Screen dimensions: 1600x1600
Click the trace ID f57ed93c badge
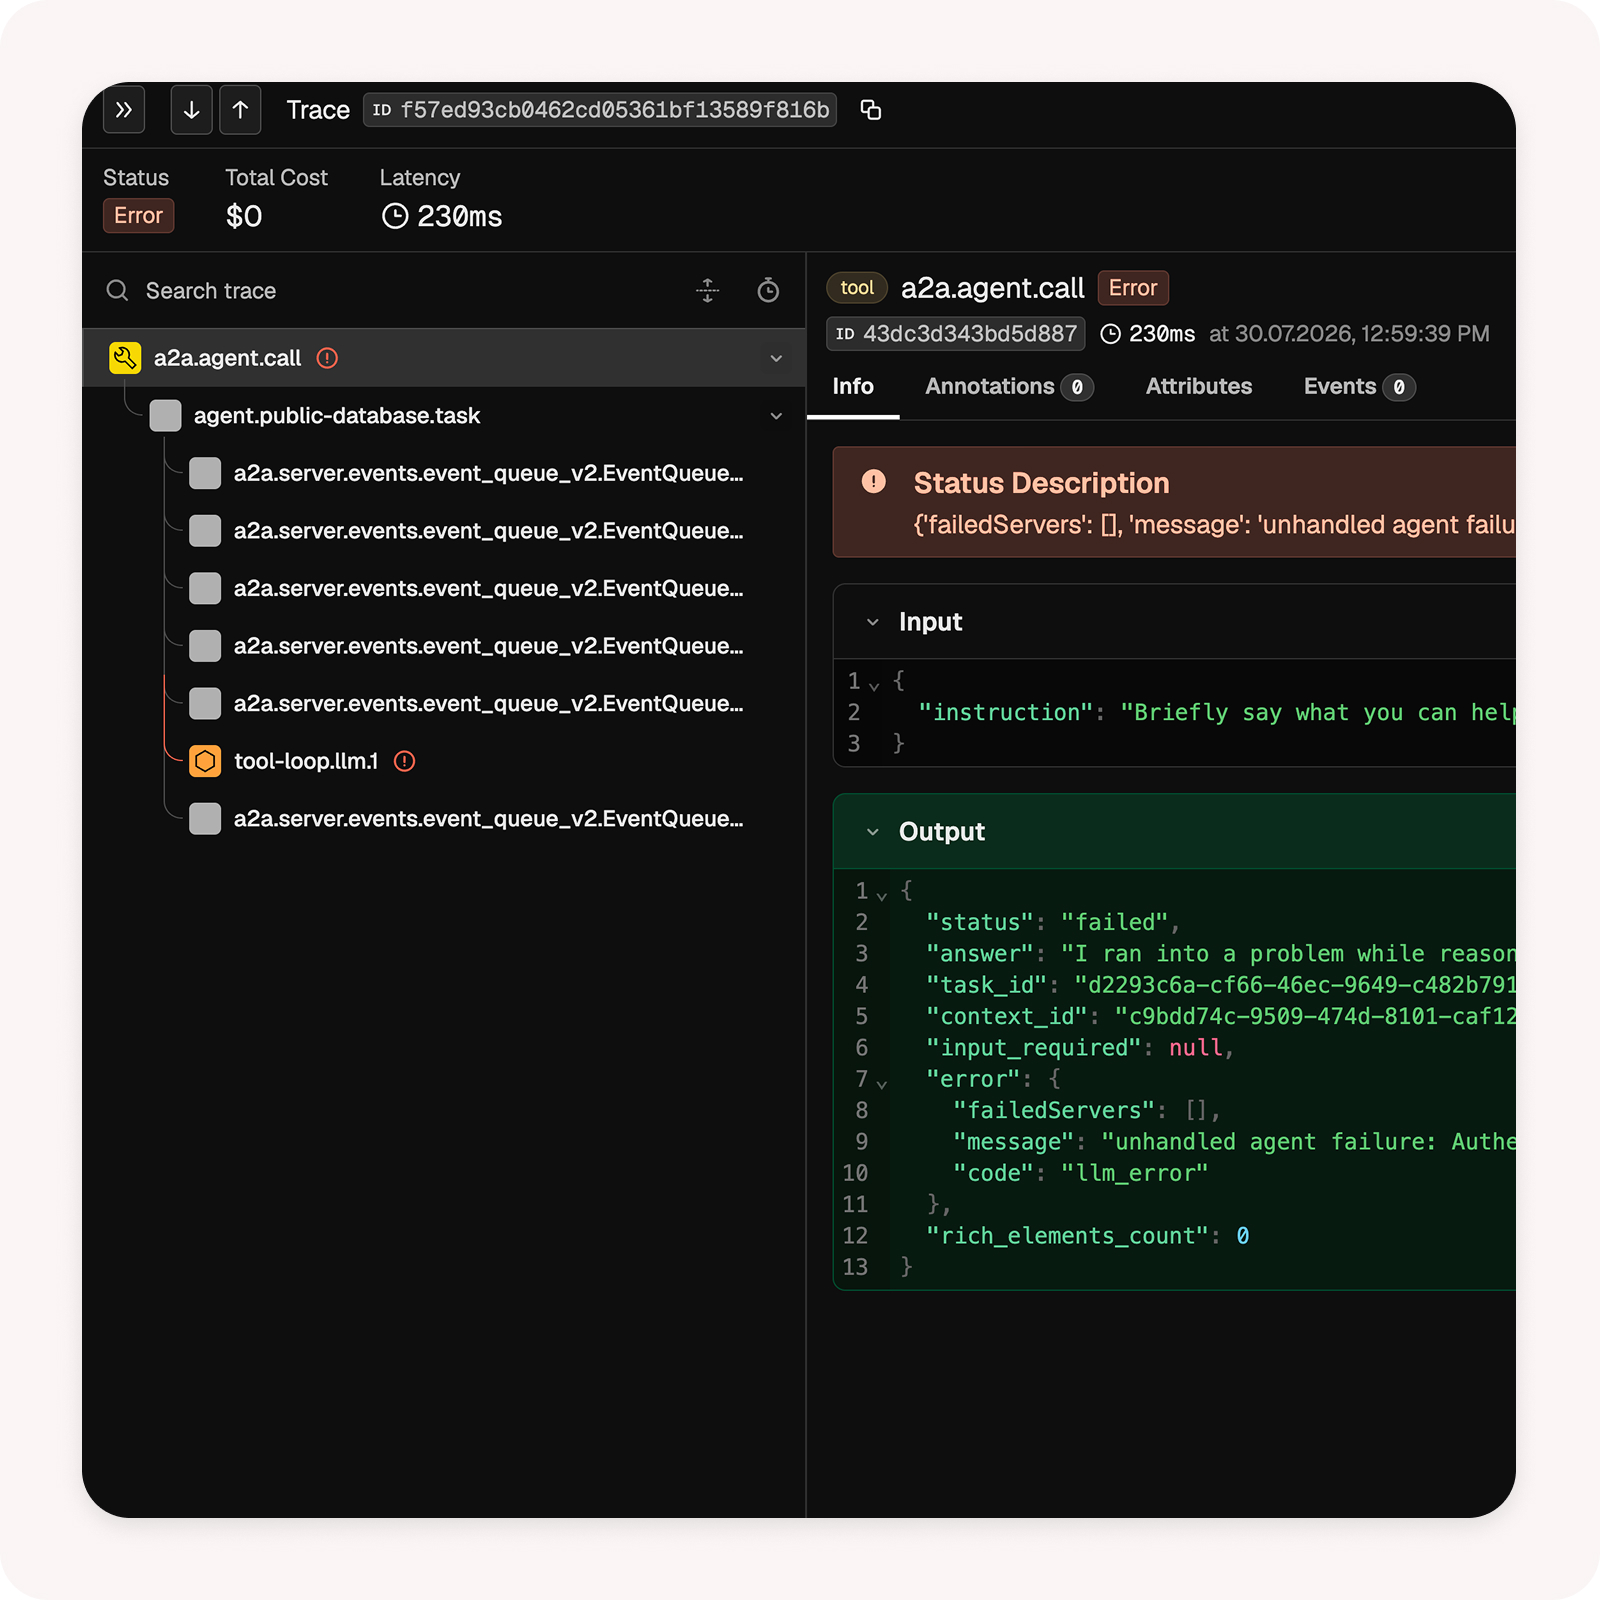coord(600,110)
